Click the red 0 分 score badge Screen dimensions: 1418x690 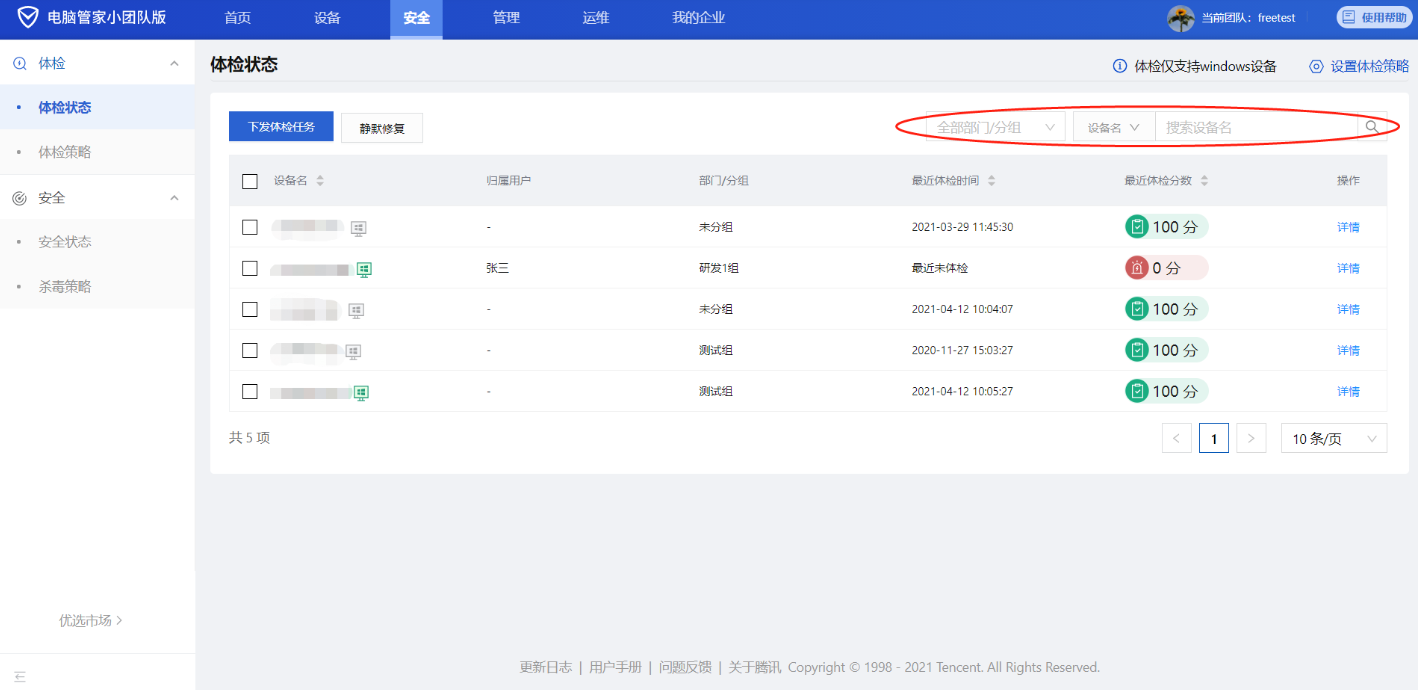click(x=1166, y=268)
